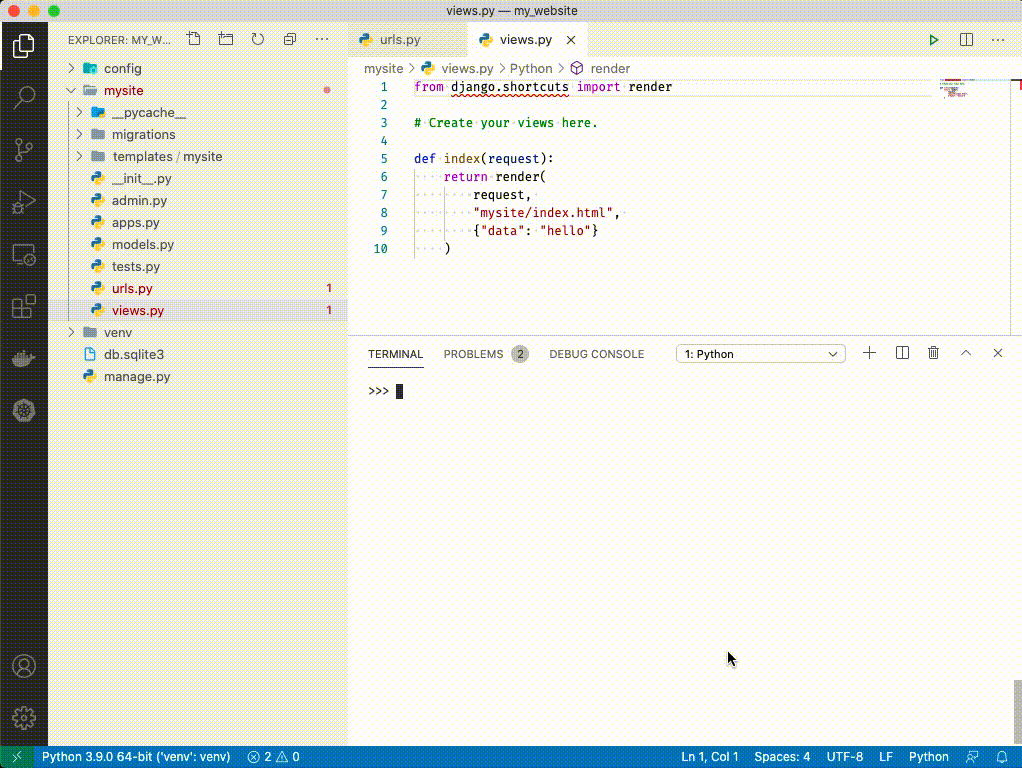Screen dimensions: 1022x768
Task: Switch to the PROBLEMS panel tab
Action: point(473,354)
